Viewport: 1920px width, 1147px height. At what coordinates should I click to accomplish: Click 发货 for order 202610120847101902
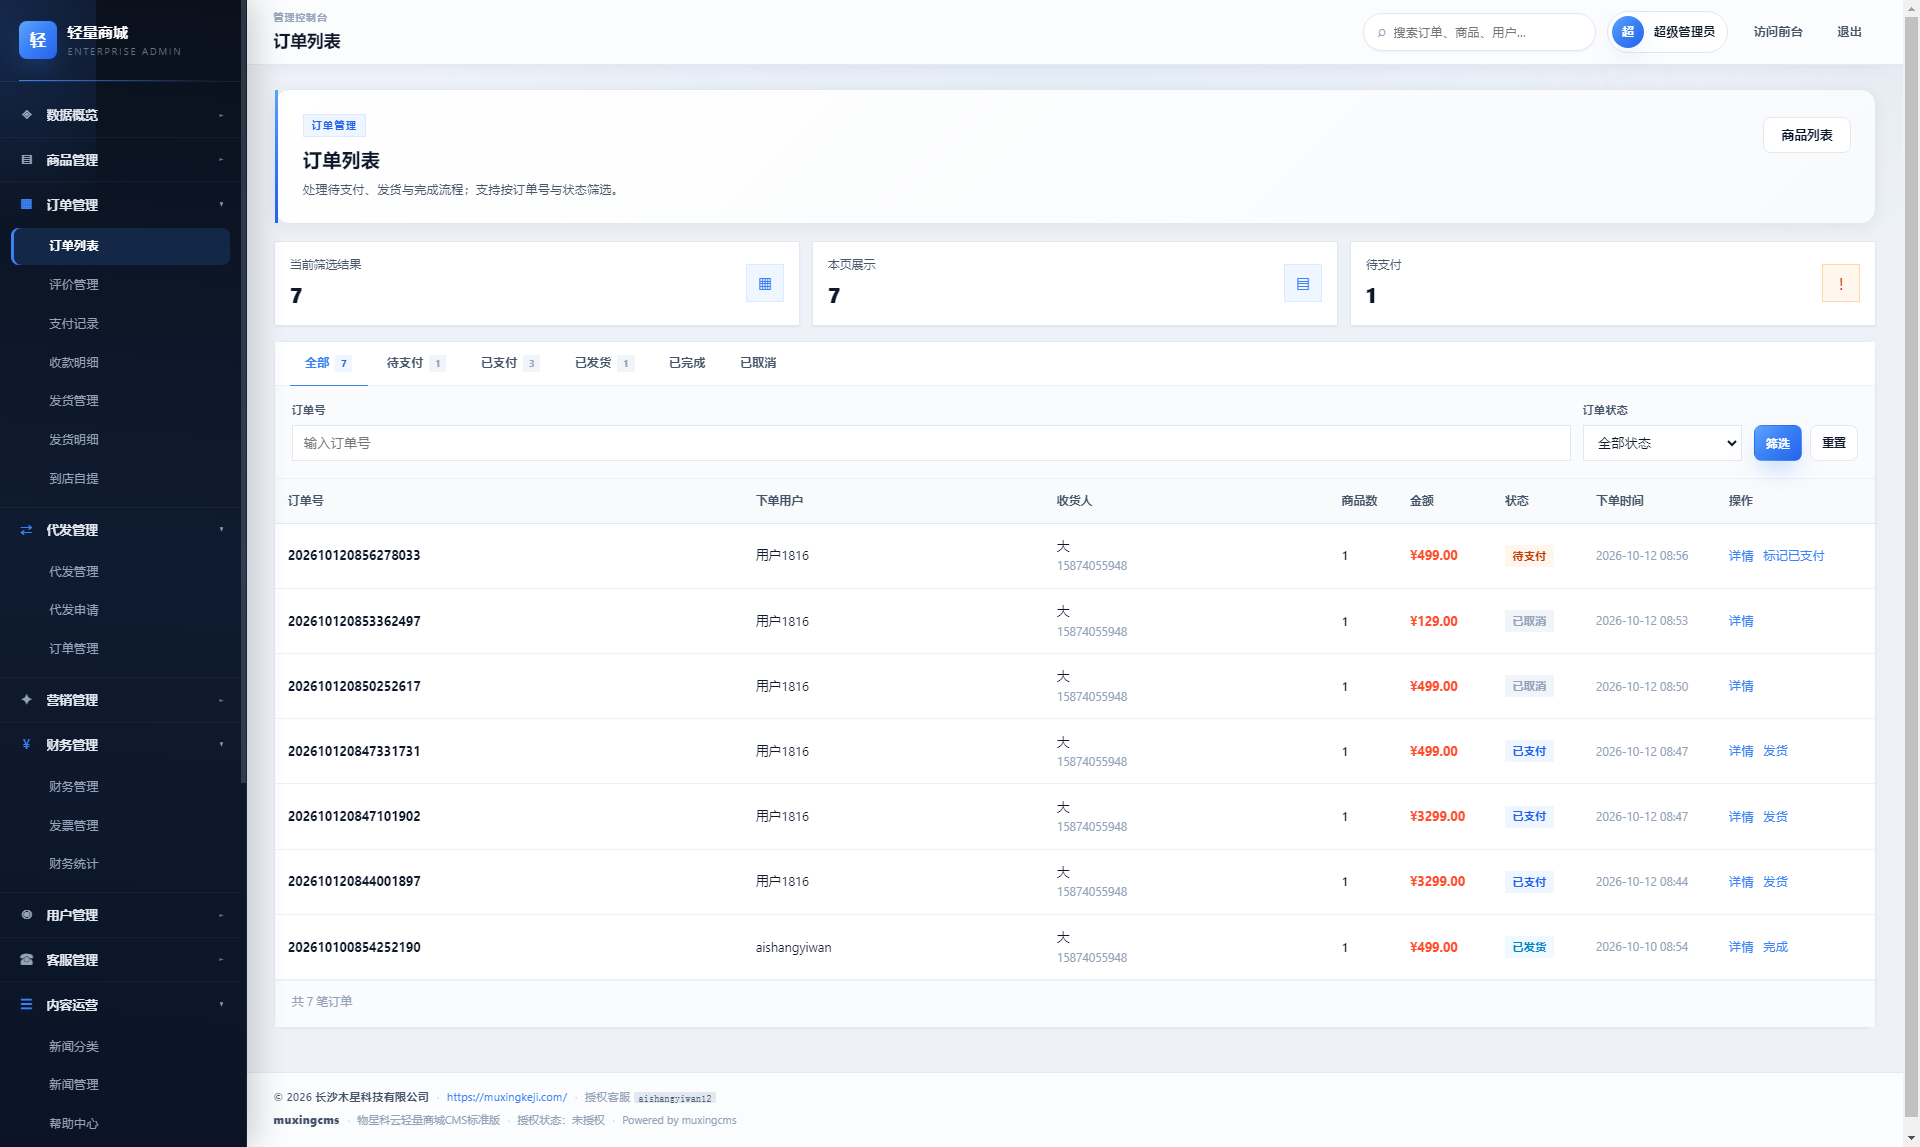click(1775, 817)
